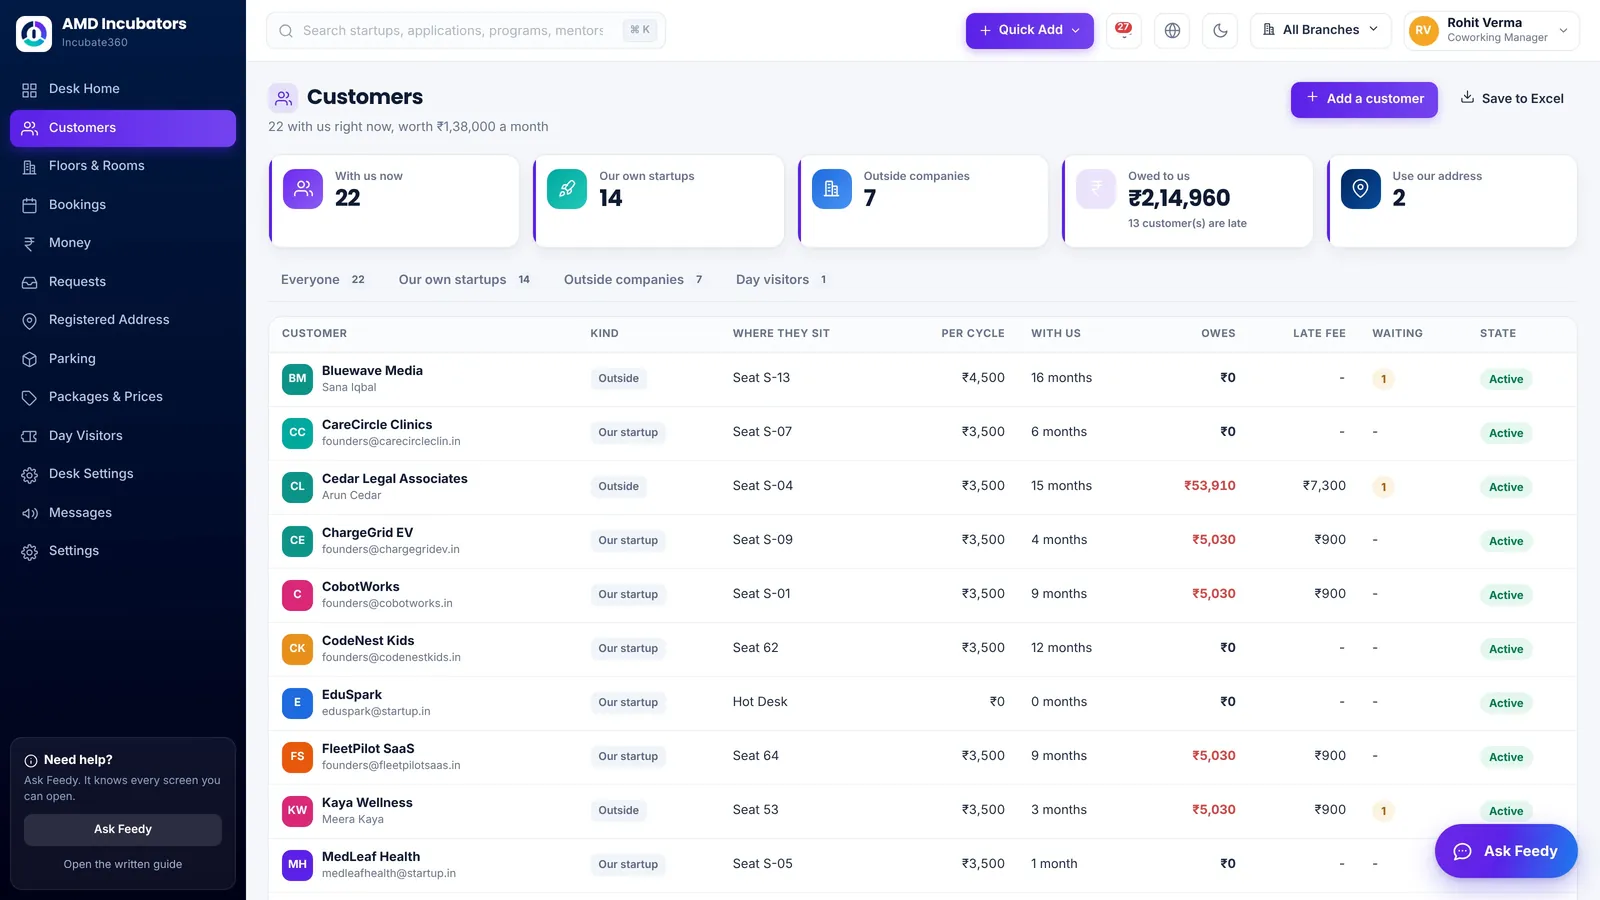The image size is (1600, 900).
Task: Click the Owed to us rupee icon
Action: coord(1096,189)
